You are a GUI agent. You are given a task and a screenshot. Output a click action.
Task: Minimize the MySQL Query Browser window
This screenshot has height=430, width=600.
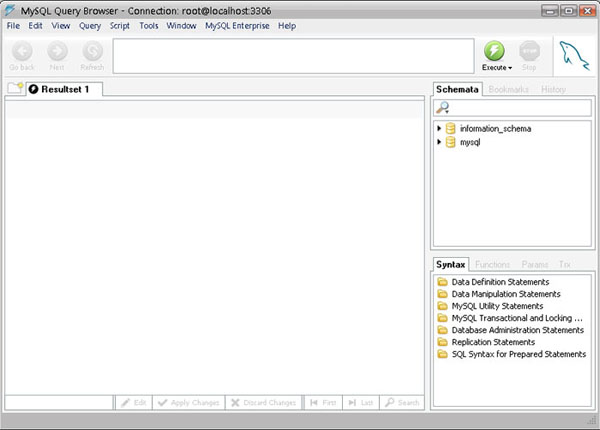(550, 11)
